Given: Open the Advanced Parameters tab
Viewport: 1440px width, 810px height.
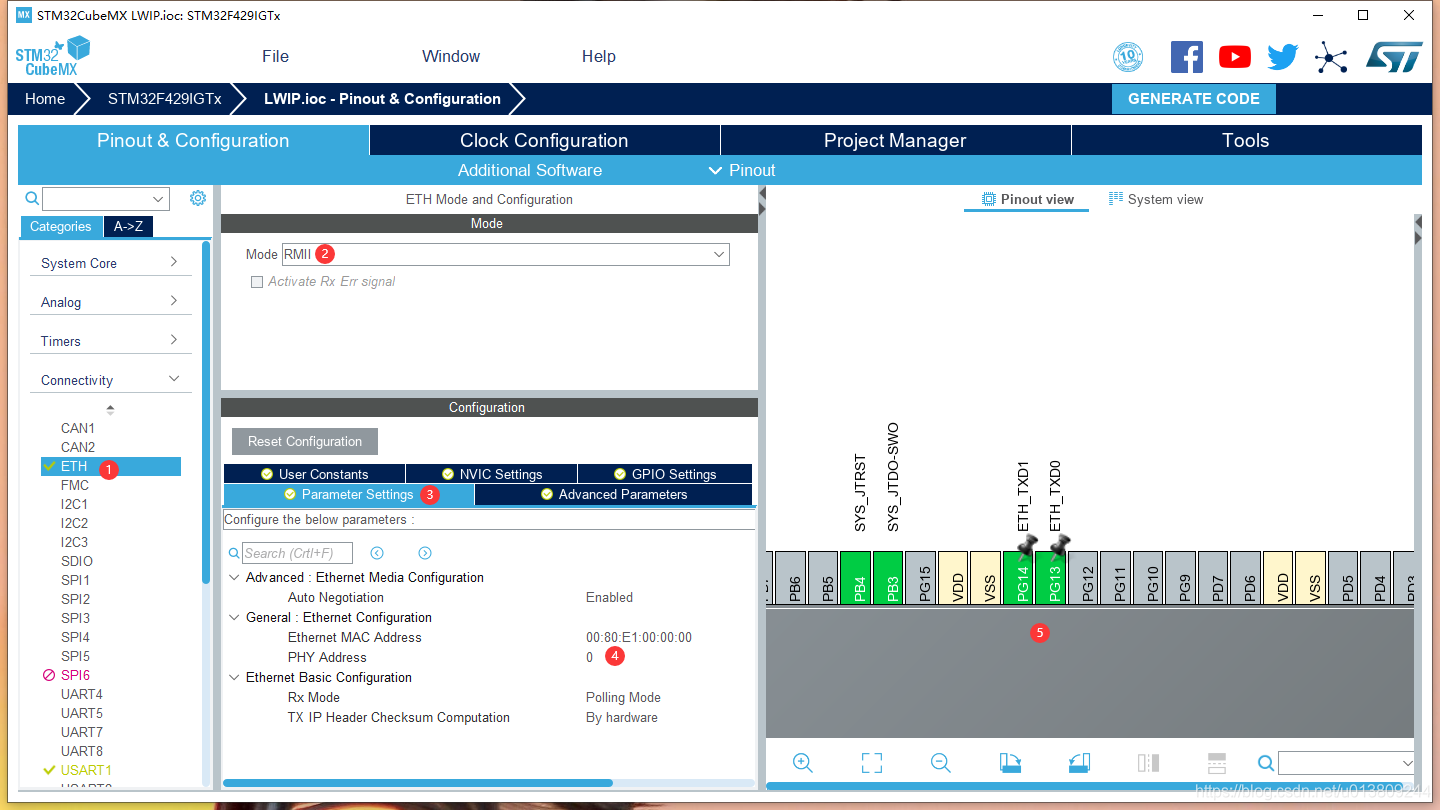Looking at the screenshot, I should 613,494.
